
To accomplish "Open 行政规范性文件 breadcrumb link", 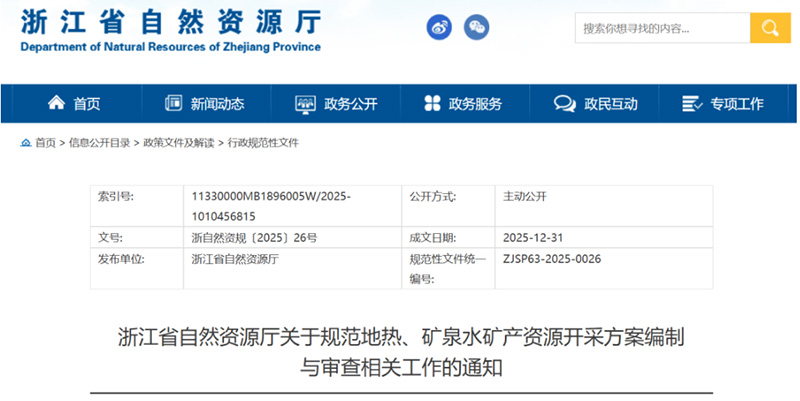I will click(263, 143).
